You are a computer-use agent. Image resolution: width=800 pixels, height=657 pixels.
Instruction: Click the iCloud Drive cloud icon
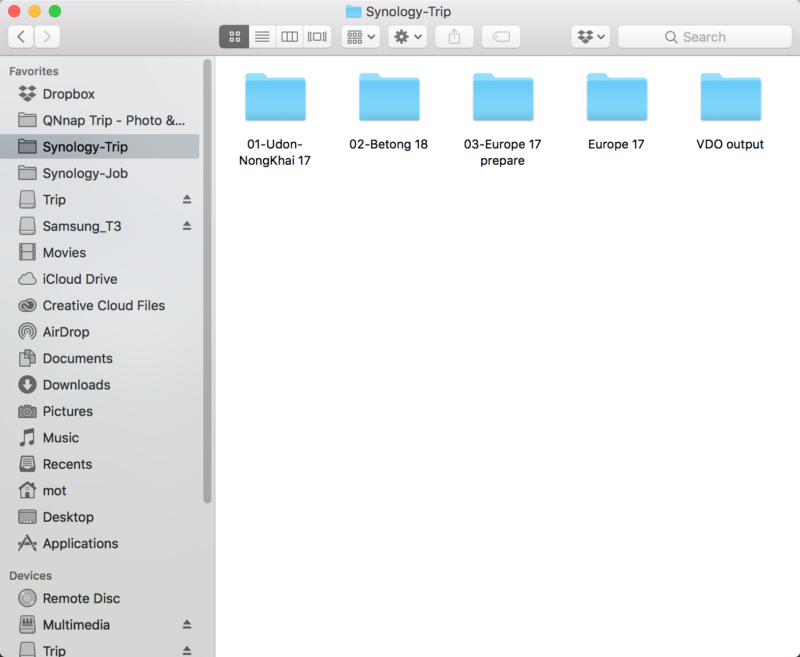(27, 279)
